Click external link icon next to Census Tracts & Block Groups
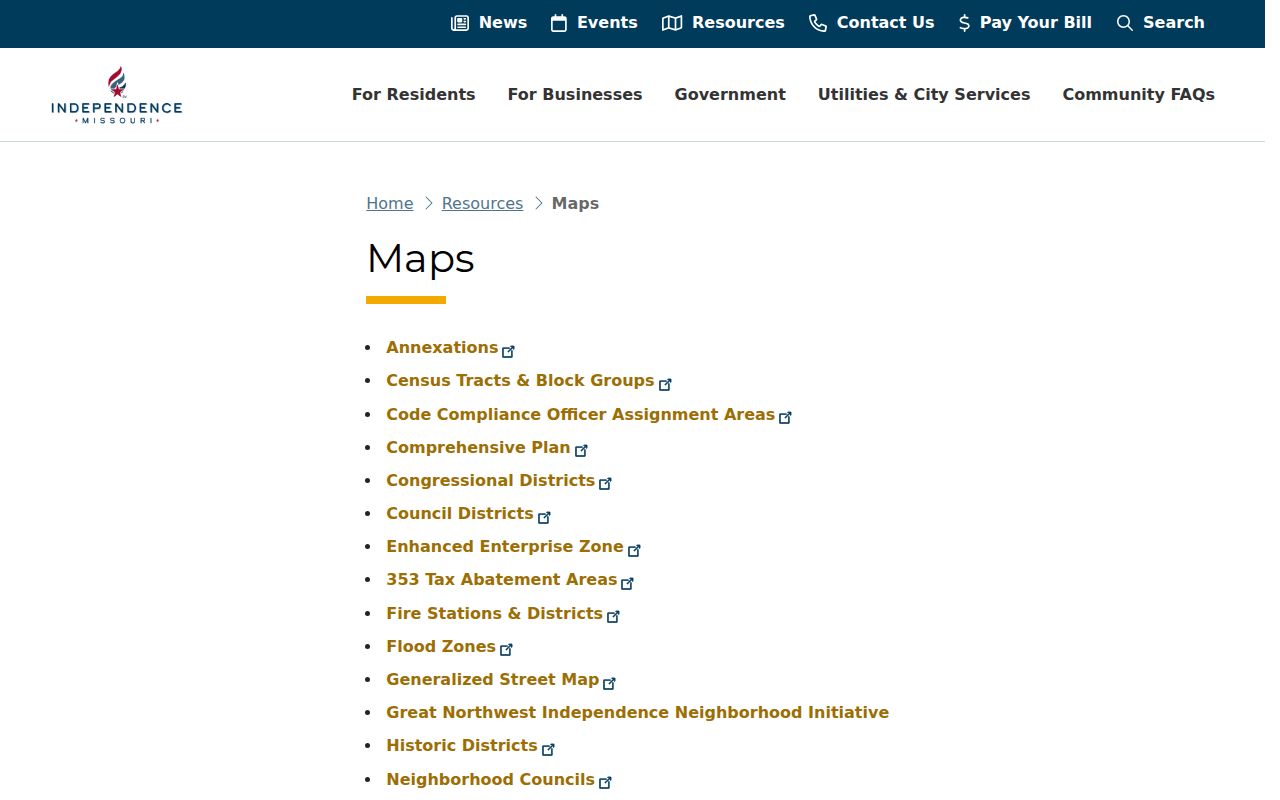This screenshot has height=800, width=1280. pyautogui.click(x=665, y=384)
